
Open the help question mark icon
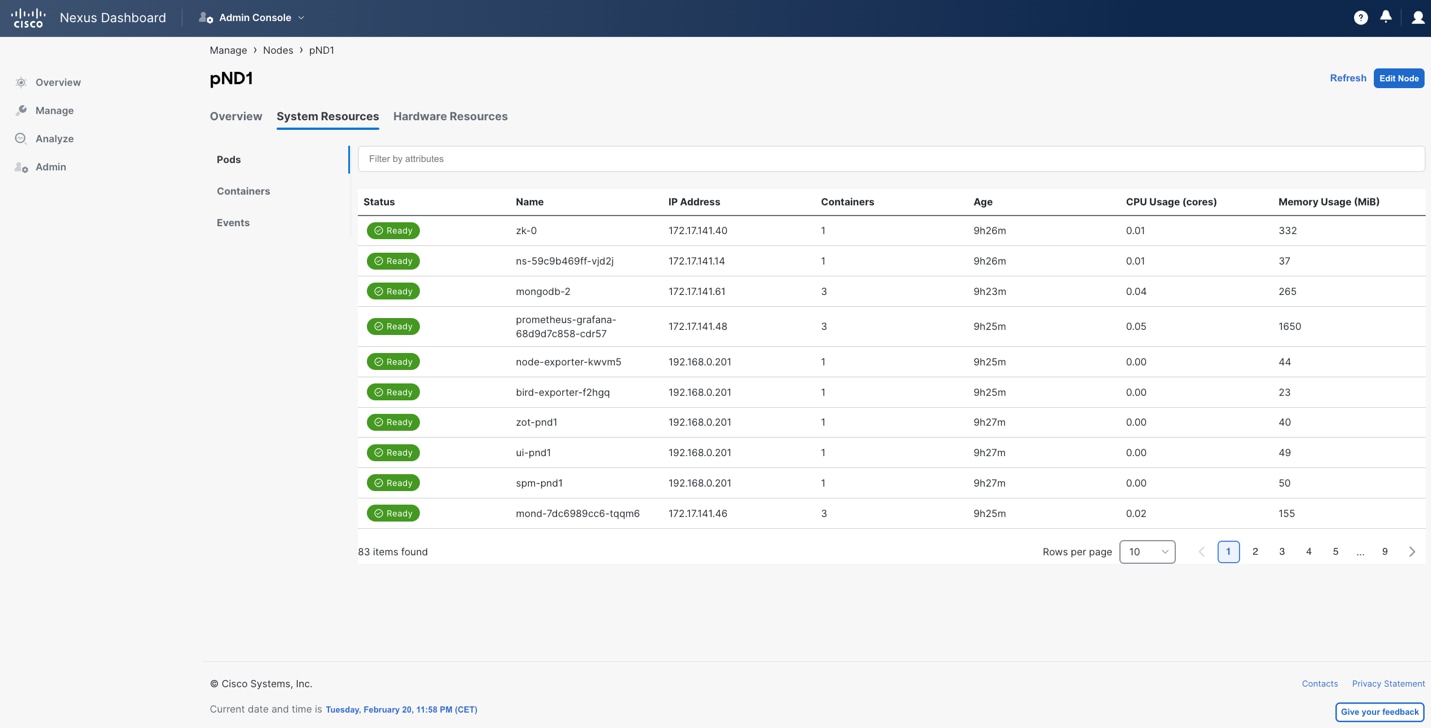[x=1360, y=18]
